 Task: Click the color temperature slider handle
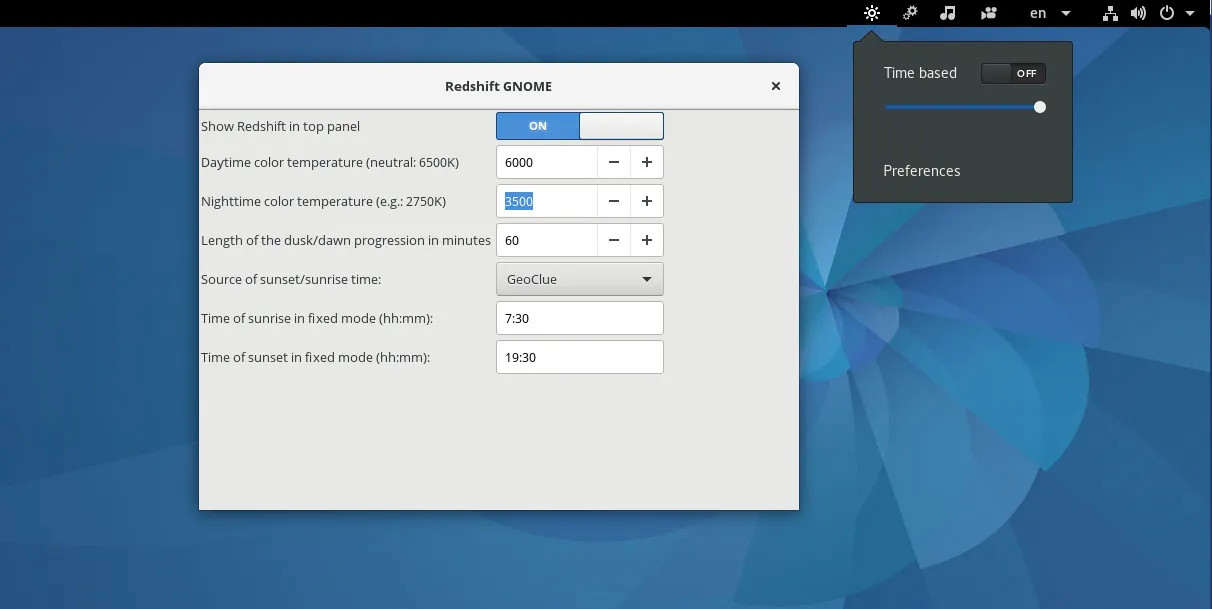[1040, 107]
